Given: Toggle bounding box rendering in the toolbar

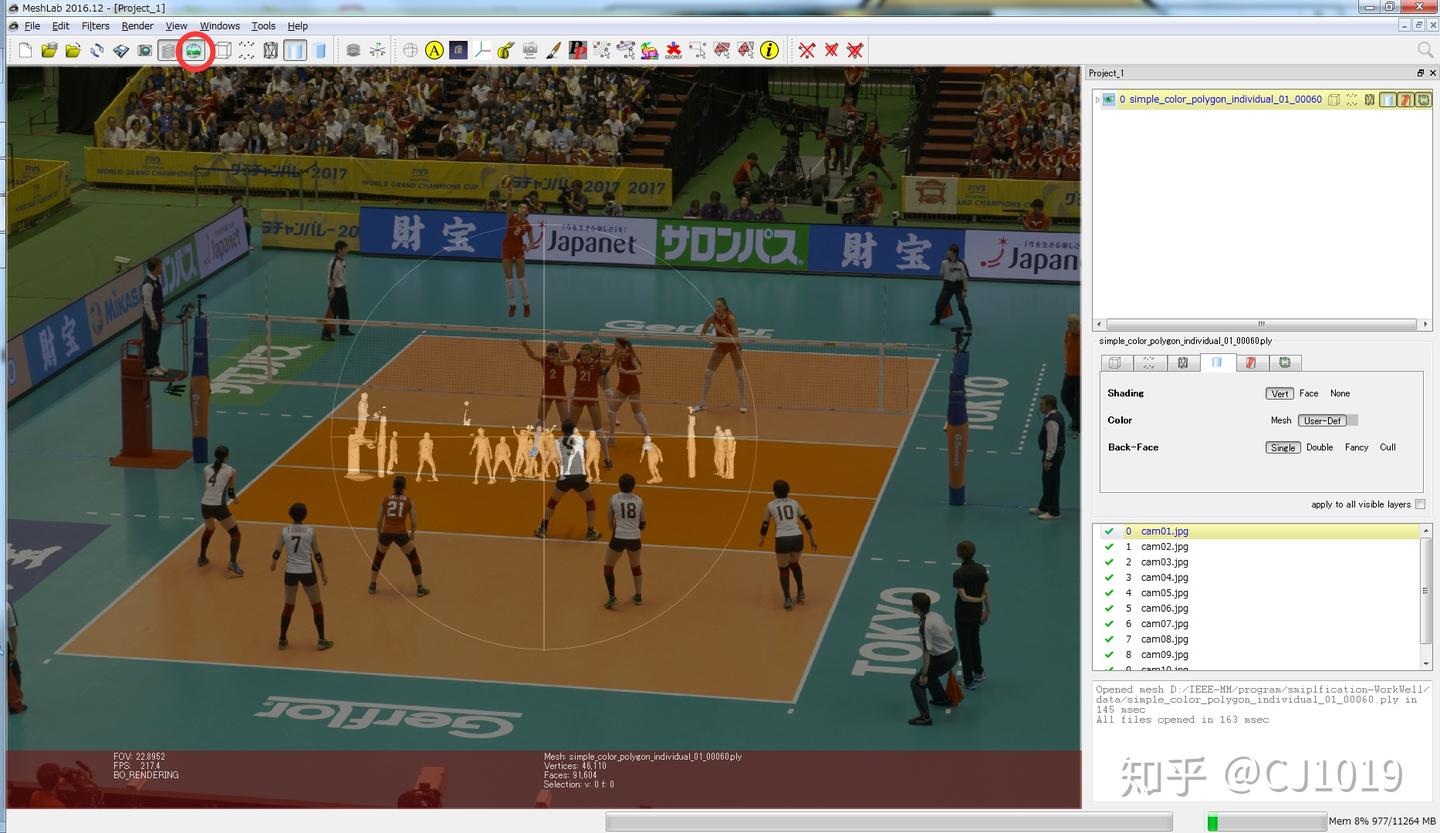Looking at the screenshot, I should 223,50.
